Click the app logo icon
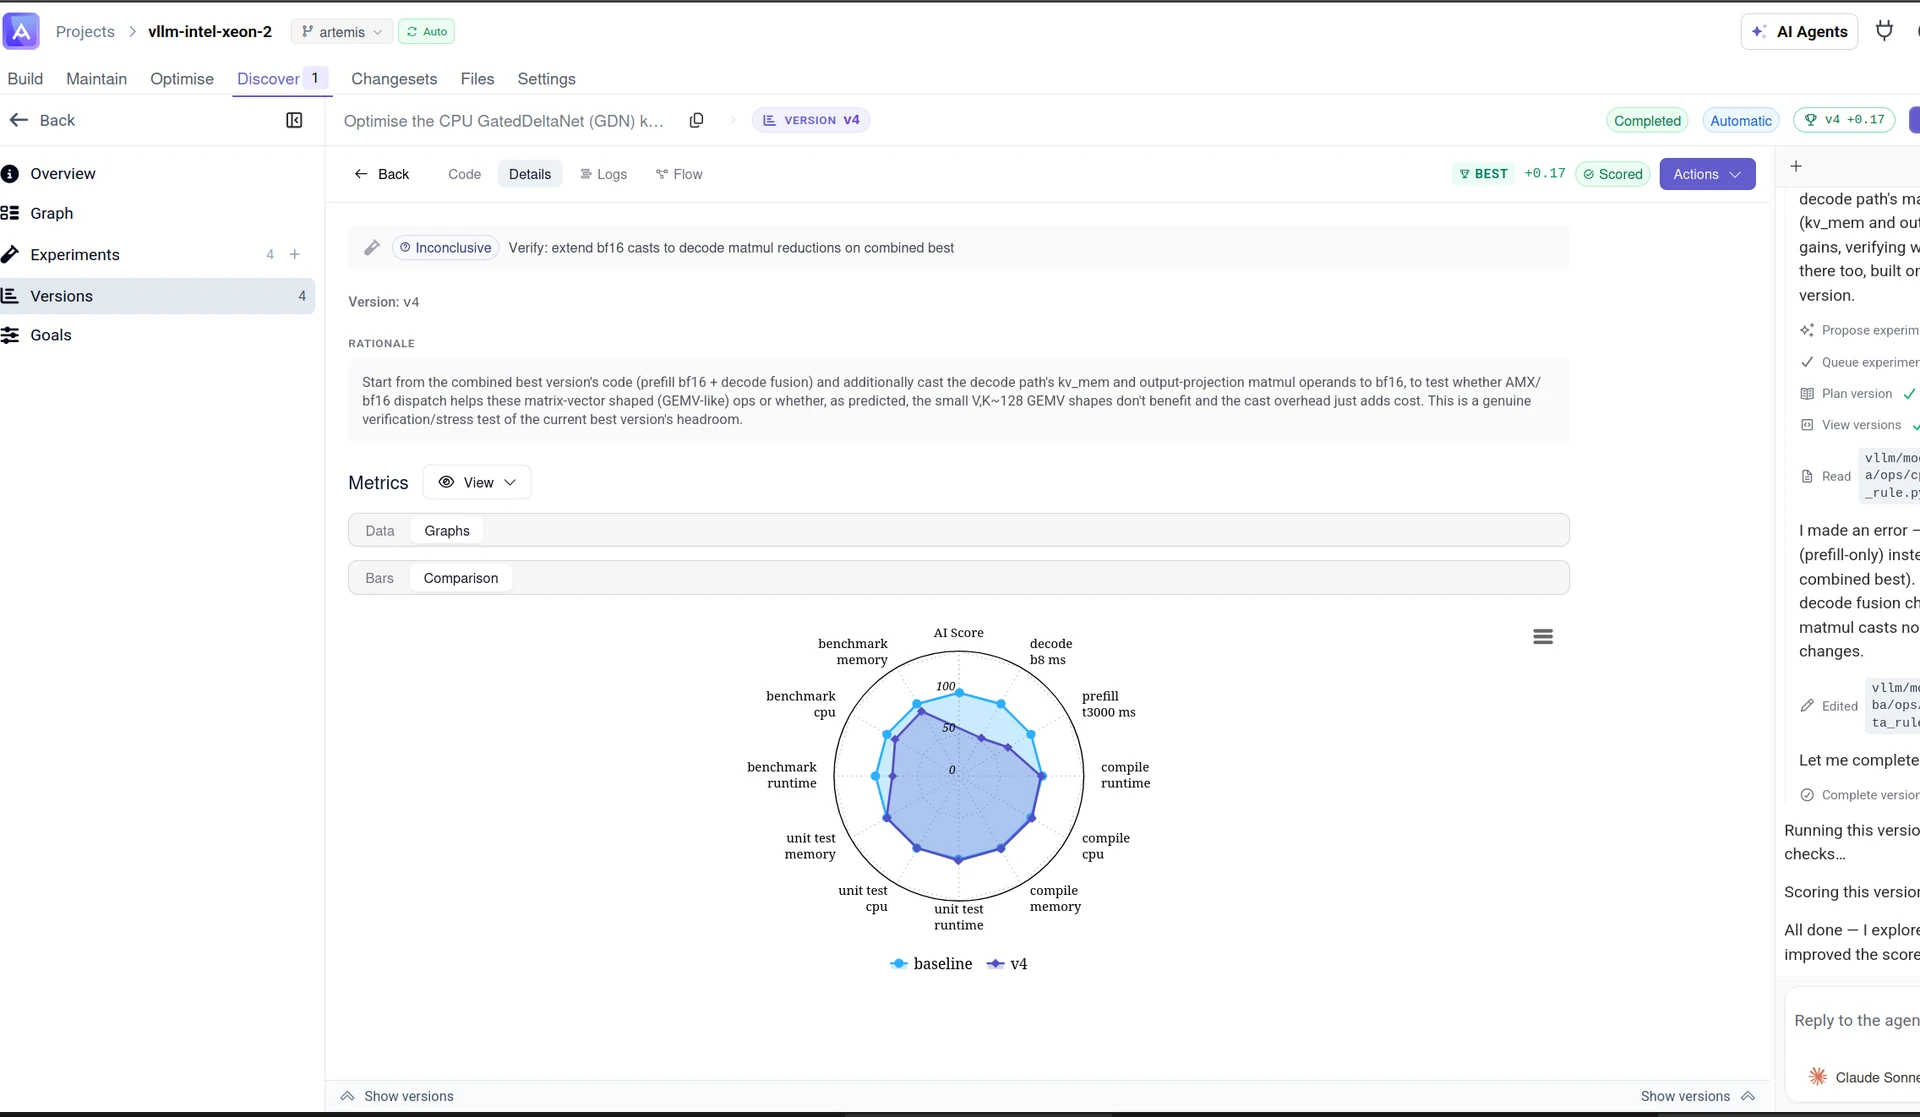 [x=21, y=31]
